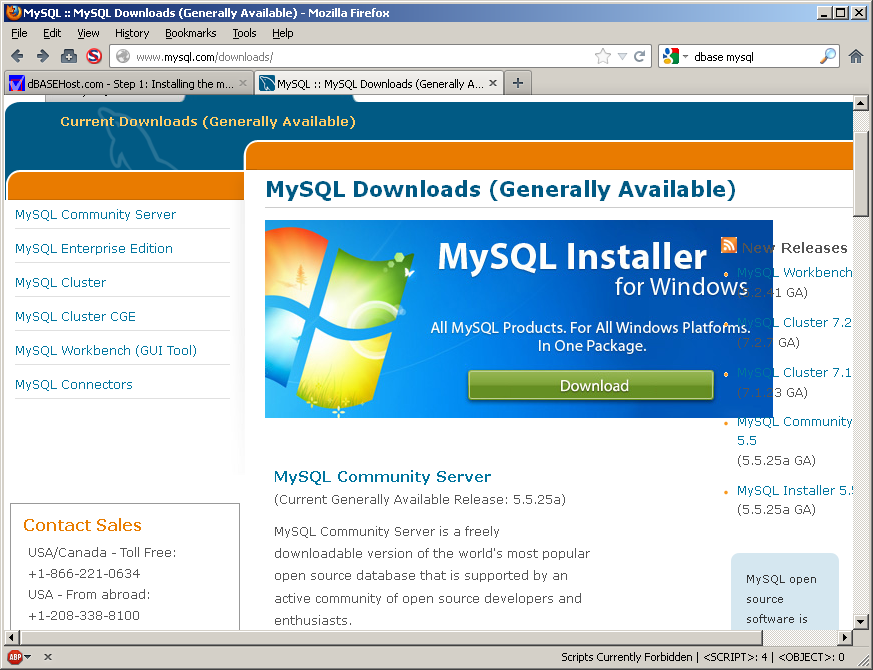873x670 pixels.
Task: Open the View menu
Action: (x=88, y=33)
